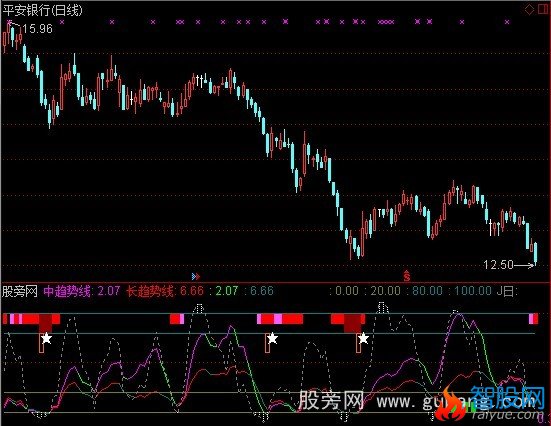Click the diamond icon at chart top-right

point(529,9)
